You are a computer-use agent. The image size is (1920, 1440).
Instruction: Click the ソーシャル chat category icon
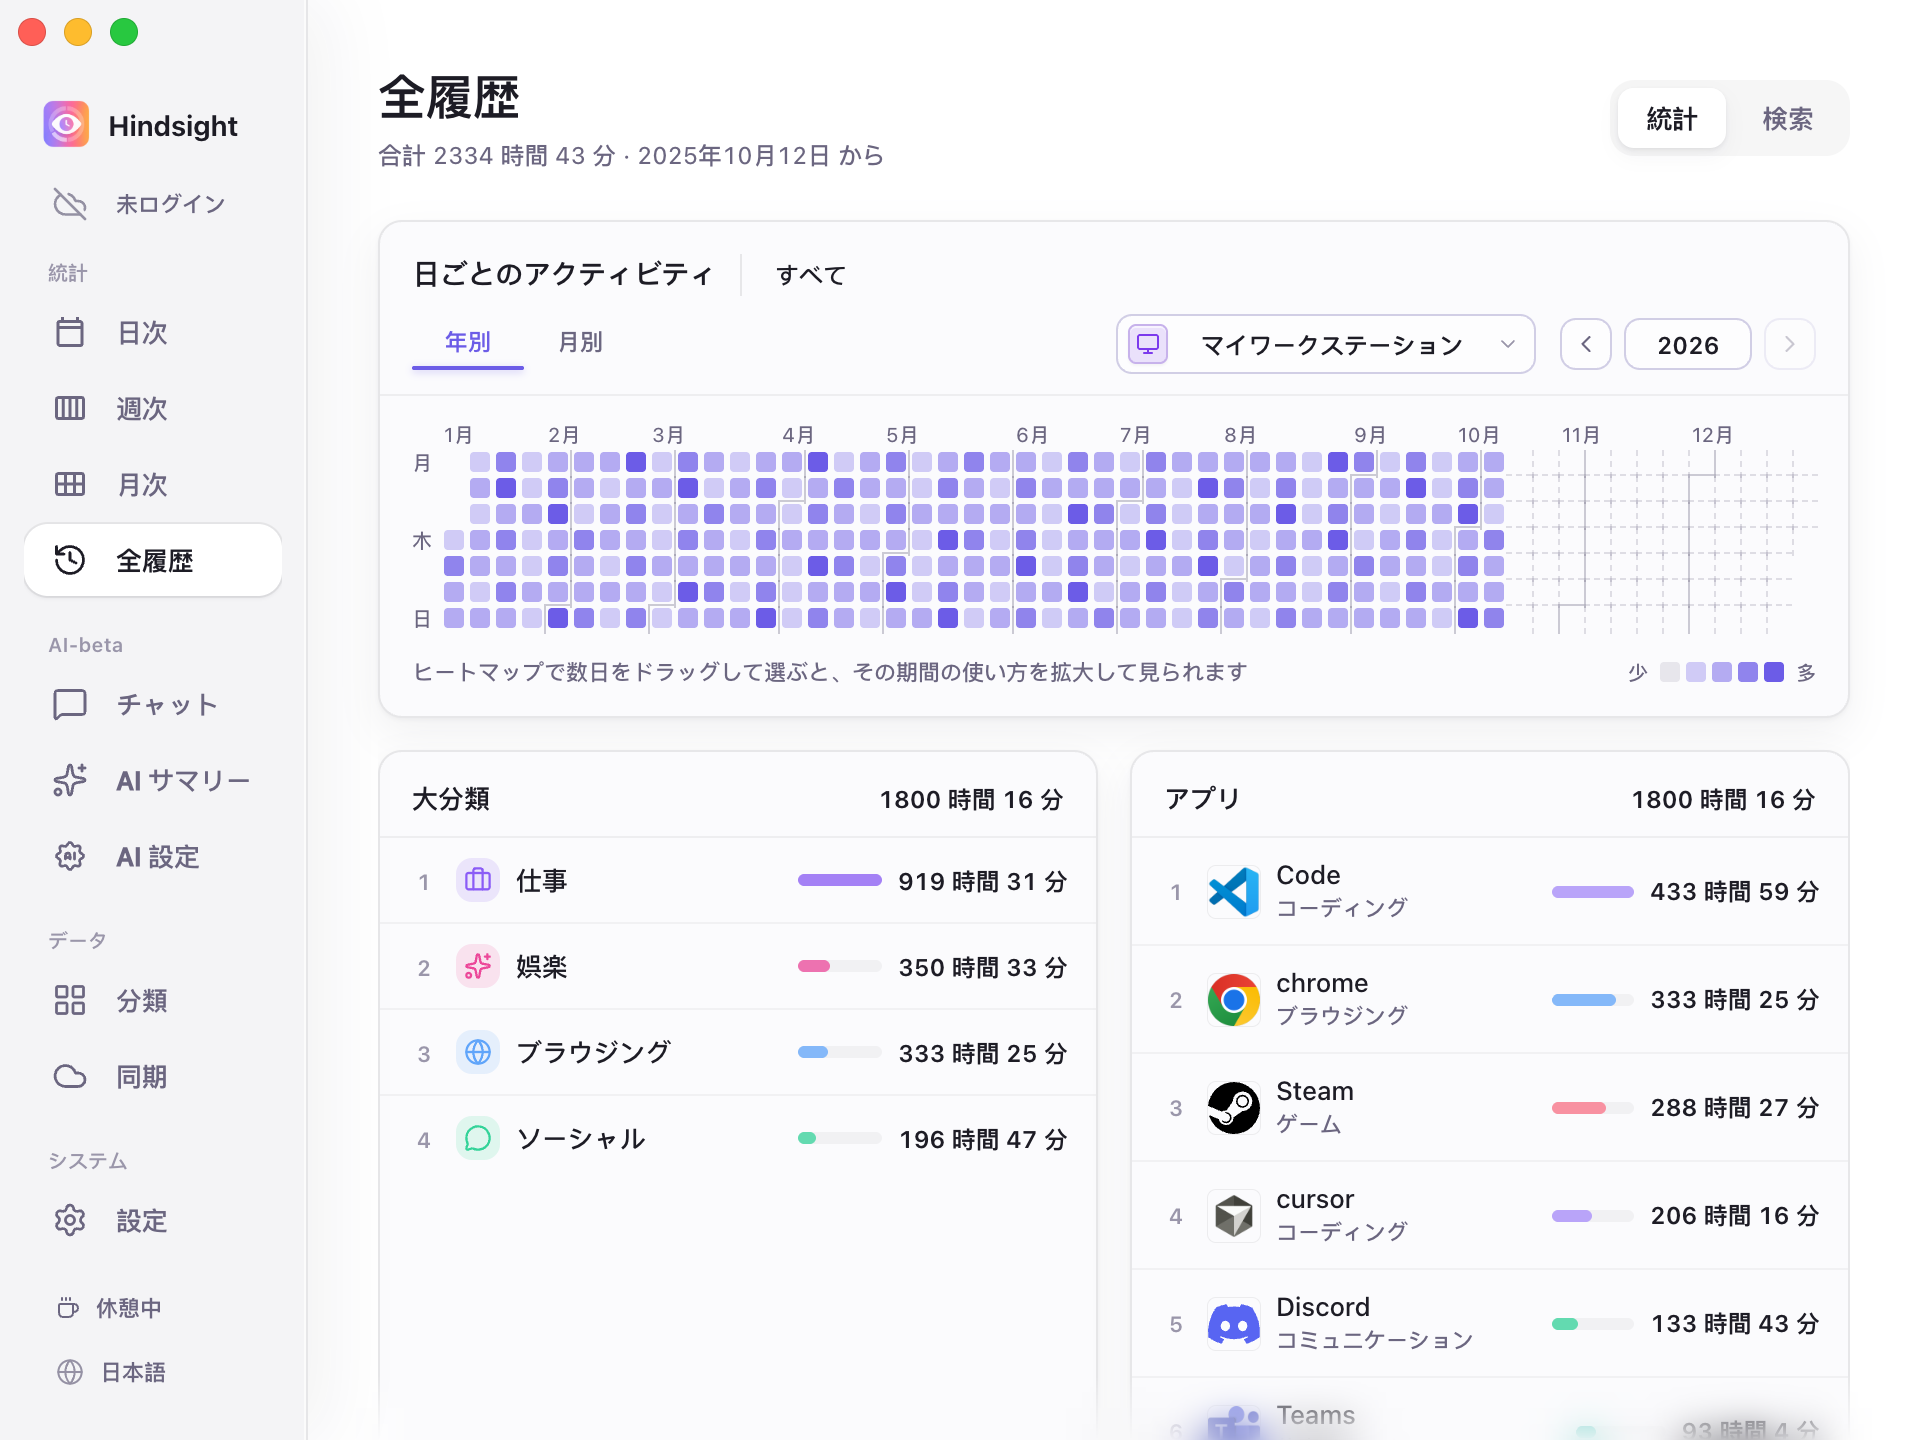coord(478,1138)
